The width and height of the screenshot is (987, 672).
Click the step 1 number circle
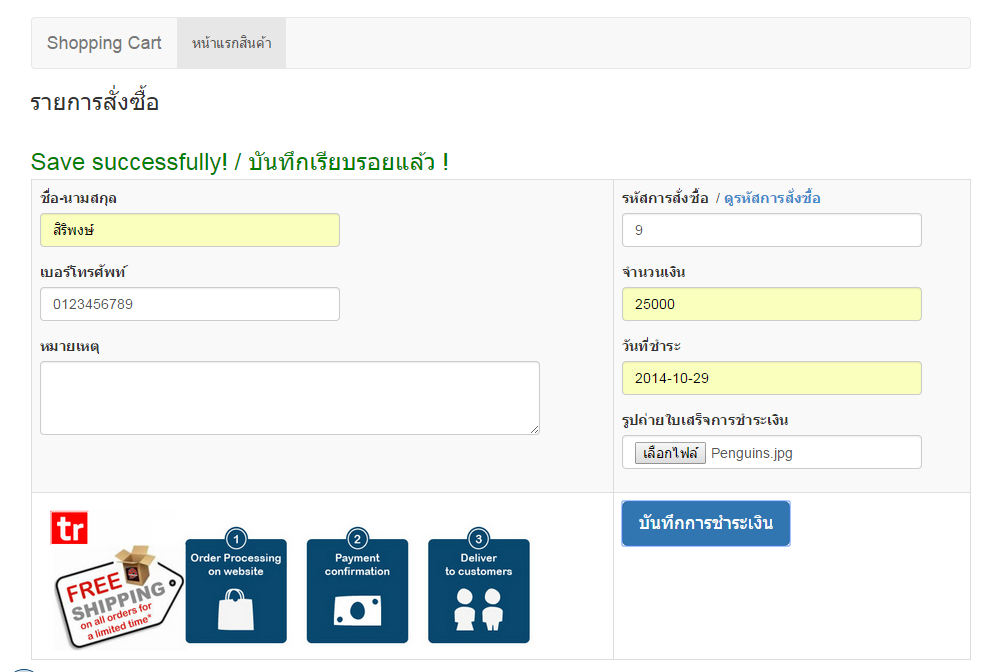click(236, 539)
